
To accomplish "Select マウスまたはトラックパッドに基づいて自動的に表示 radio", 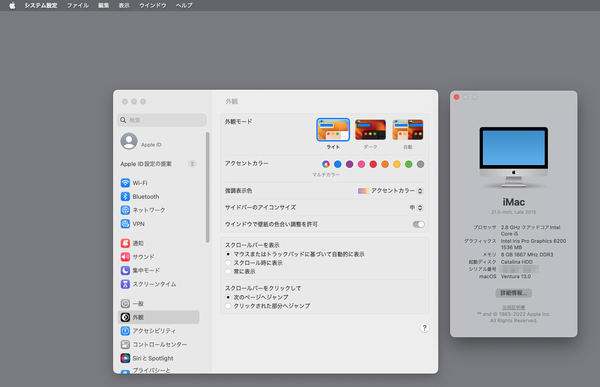I will coord(228,254).
